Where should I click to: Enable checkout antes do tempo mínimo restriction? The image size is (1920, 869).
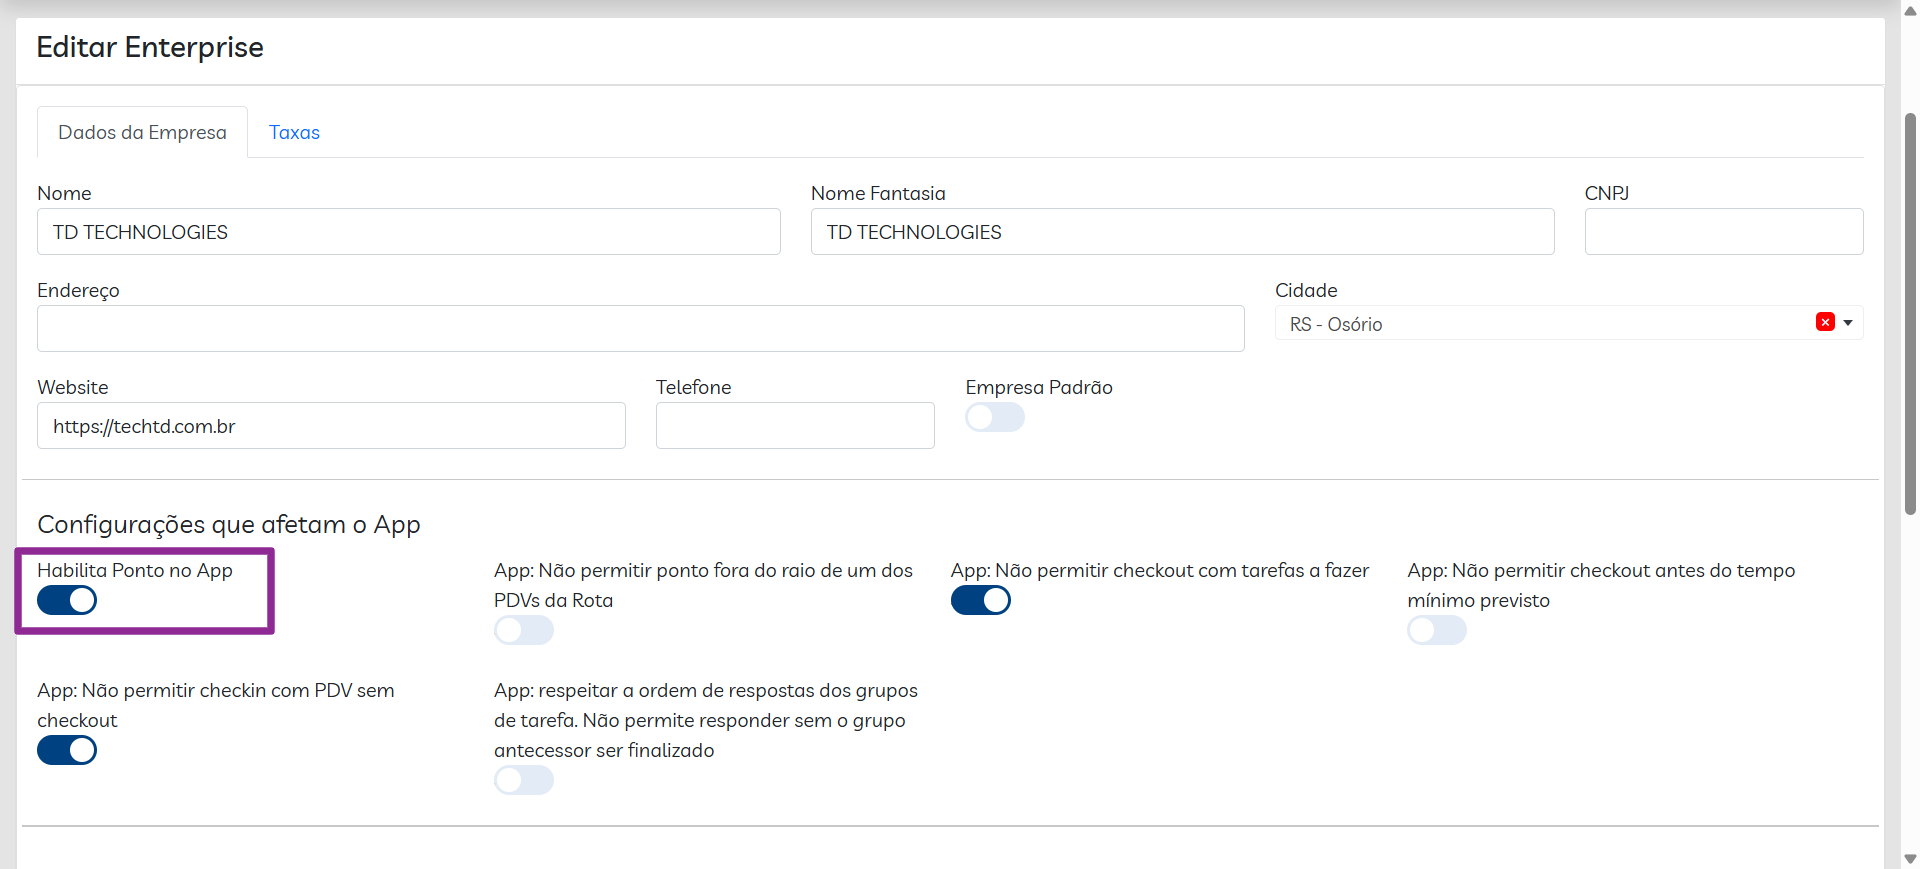[1436, 630]
